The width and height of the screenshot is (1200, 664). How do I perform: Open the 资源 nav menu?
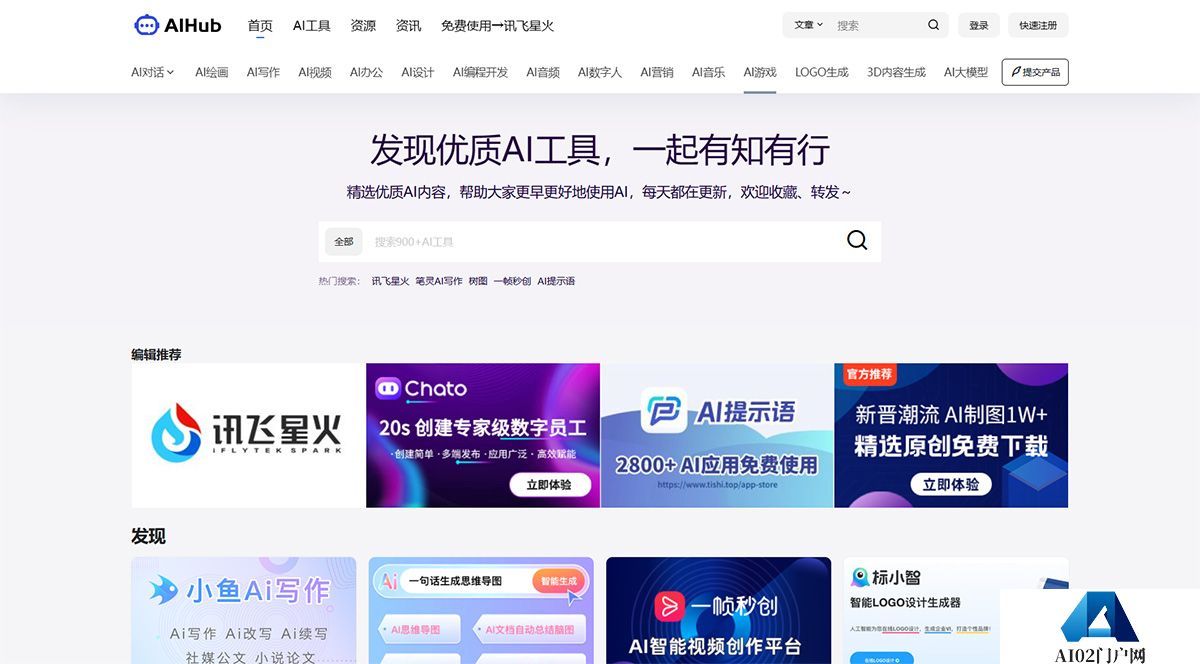click(x=363, y=26)
